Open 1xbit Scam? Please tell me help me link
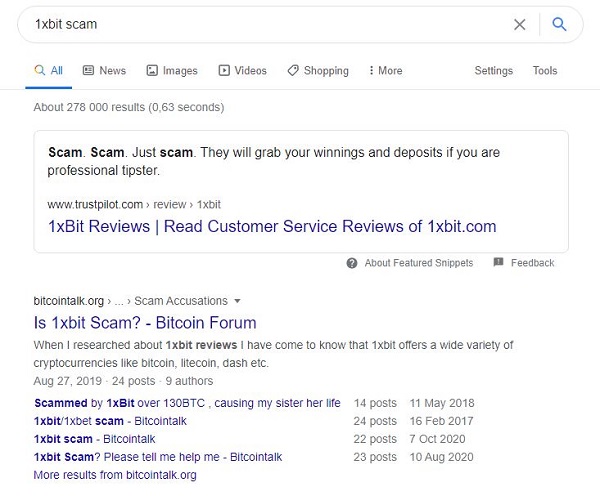The image size is (600, 496). click(158, 457)
